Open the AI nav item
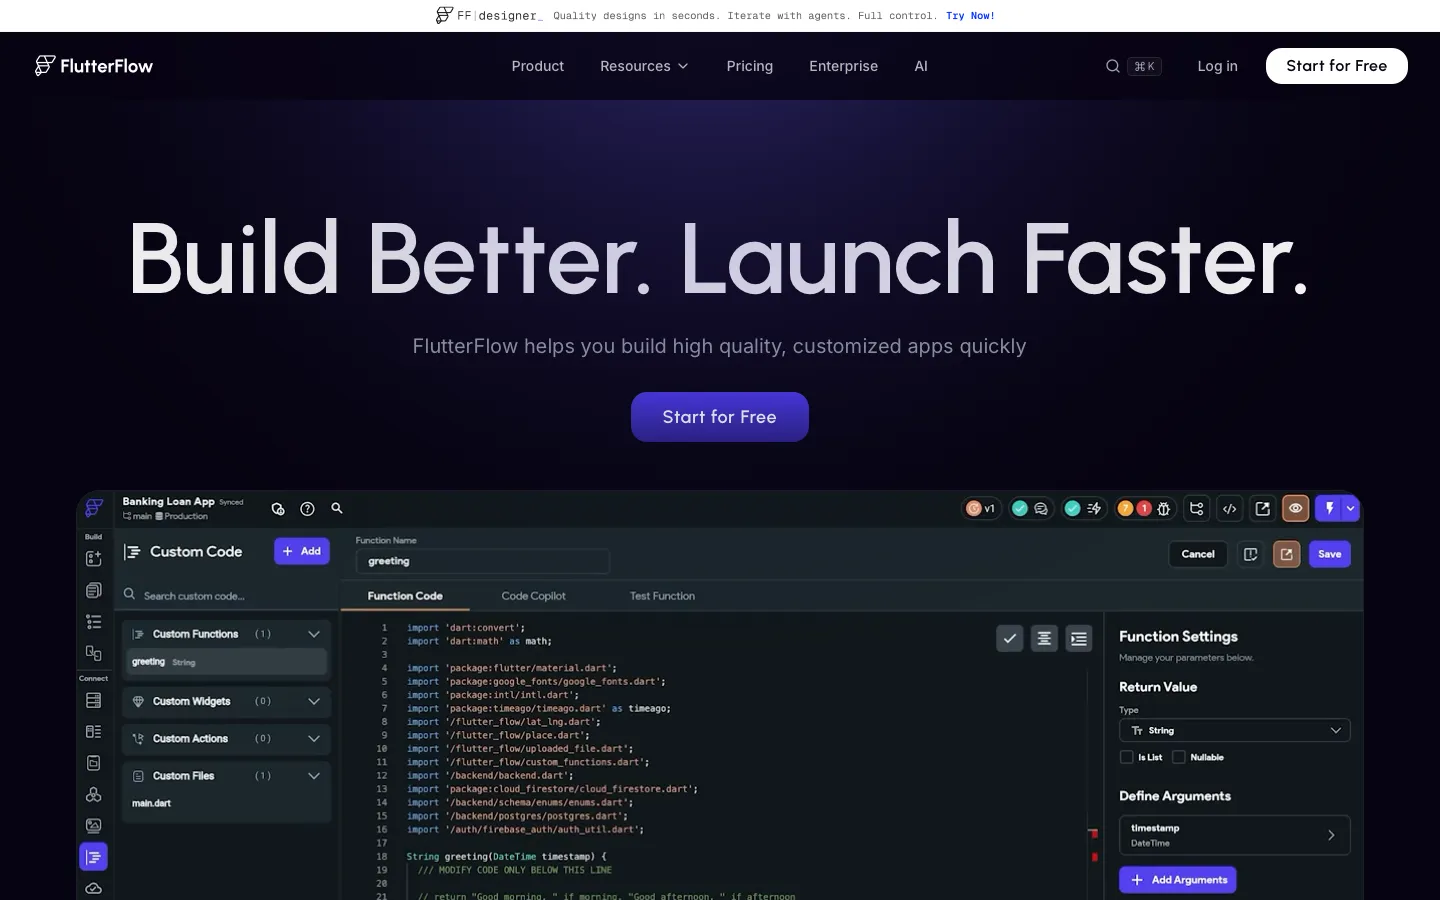Image resolution: width=1440 pixels, height=900 pixels. click(921, 66)
